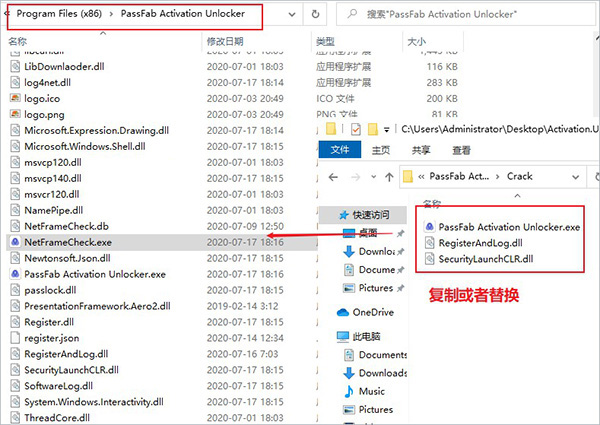The height and width of the screenshot is (425, 600).
Task: Select the NamePipe.dll file name
Action: pyautogui.click(x=54, y=210)
